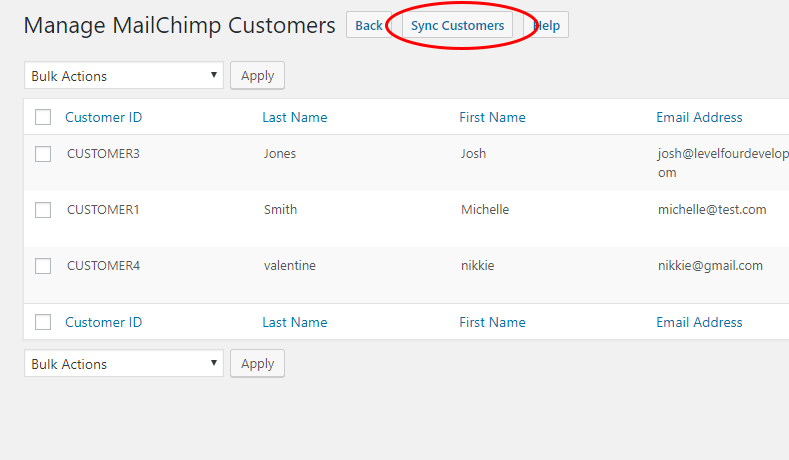Image resolution: width=789 pixels, height=460 pixels.
Task: Click the Apply button above the table
Action: [257, 76]
